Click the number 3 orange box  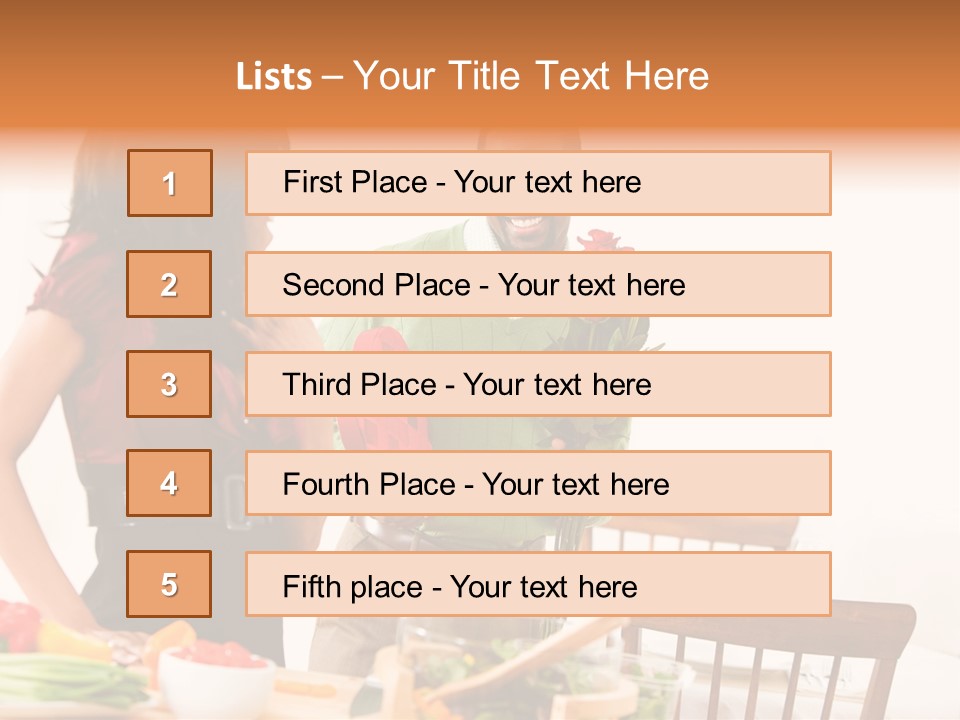(x=169, y=384)
